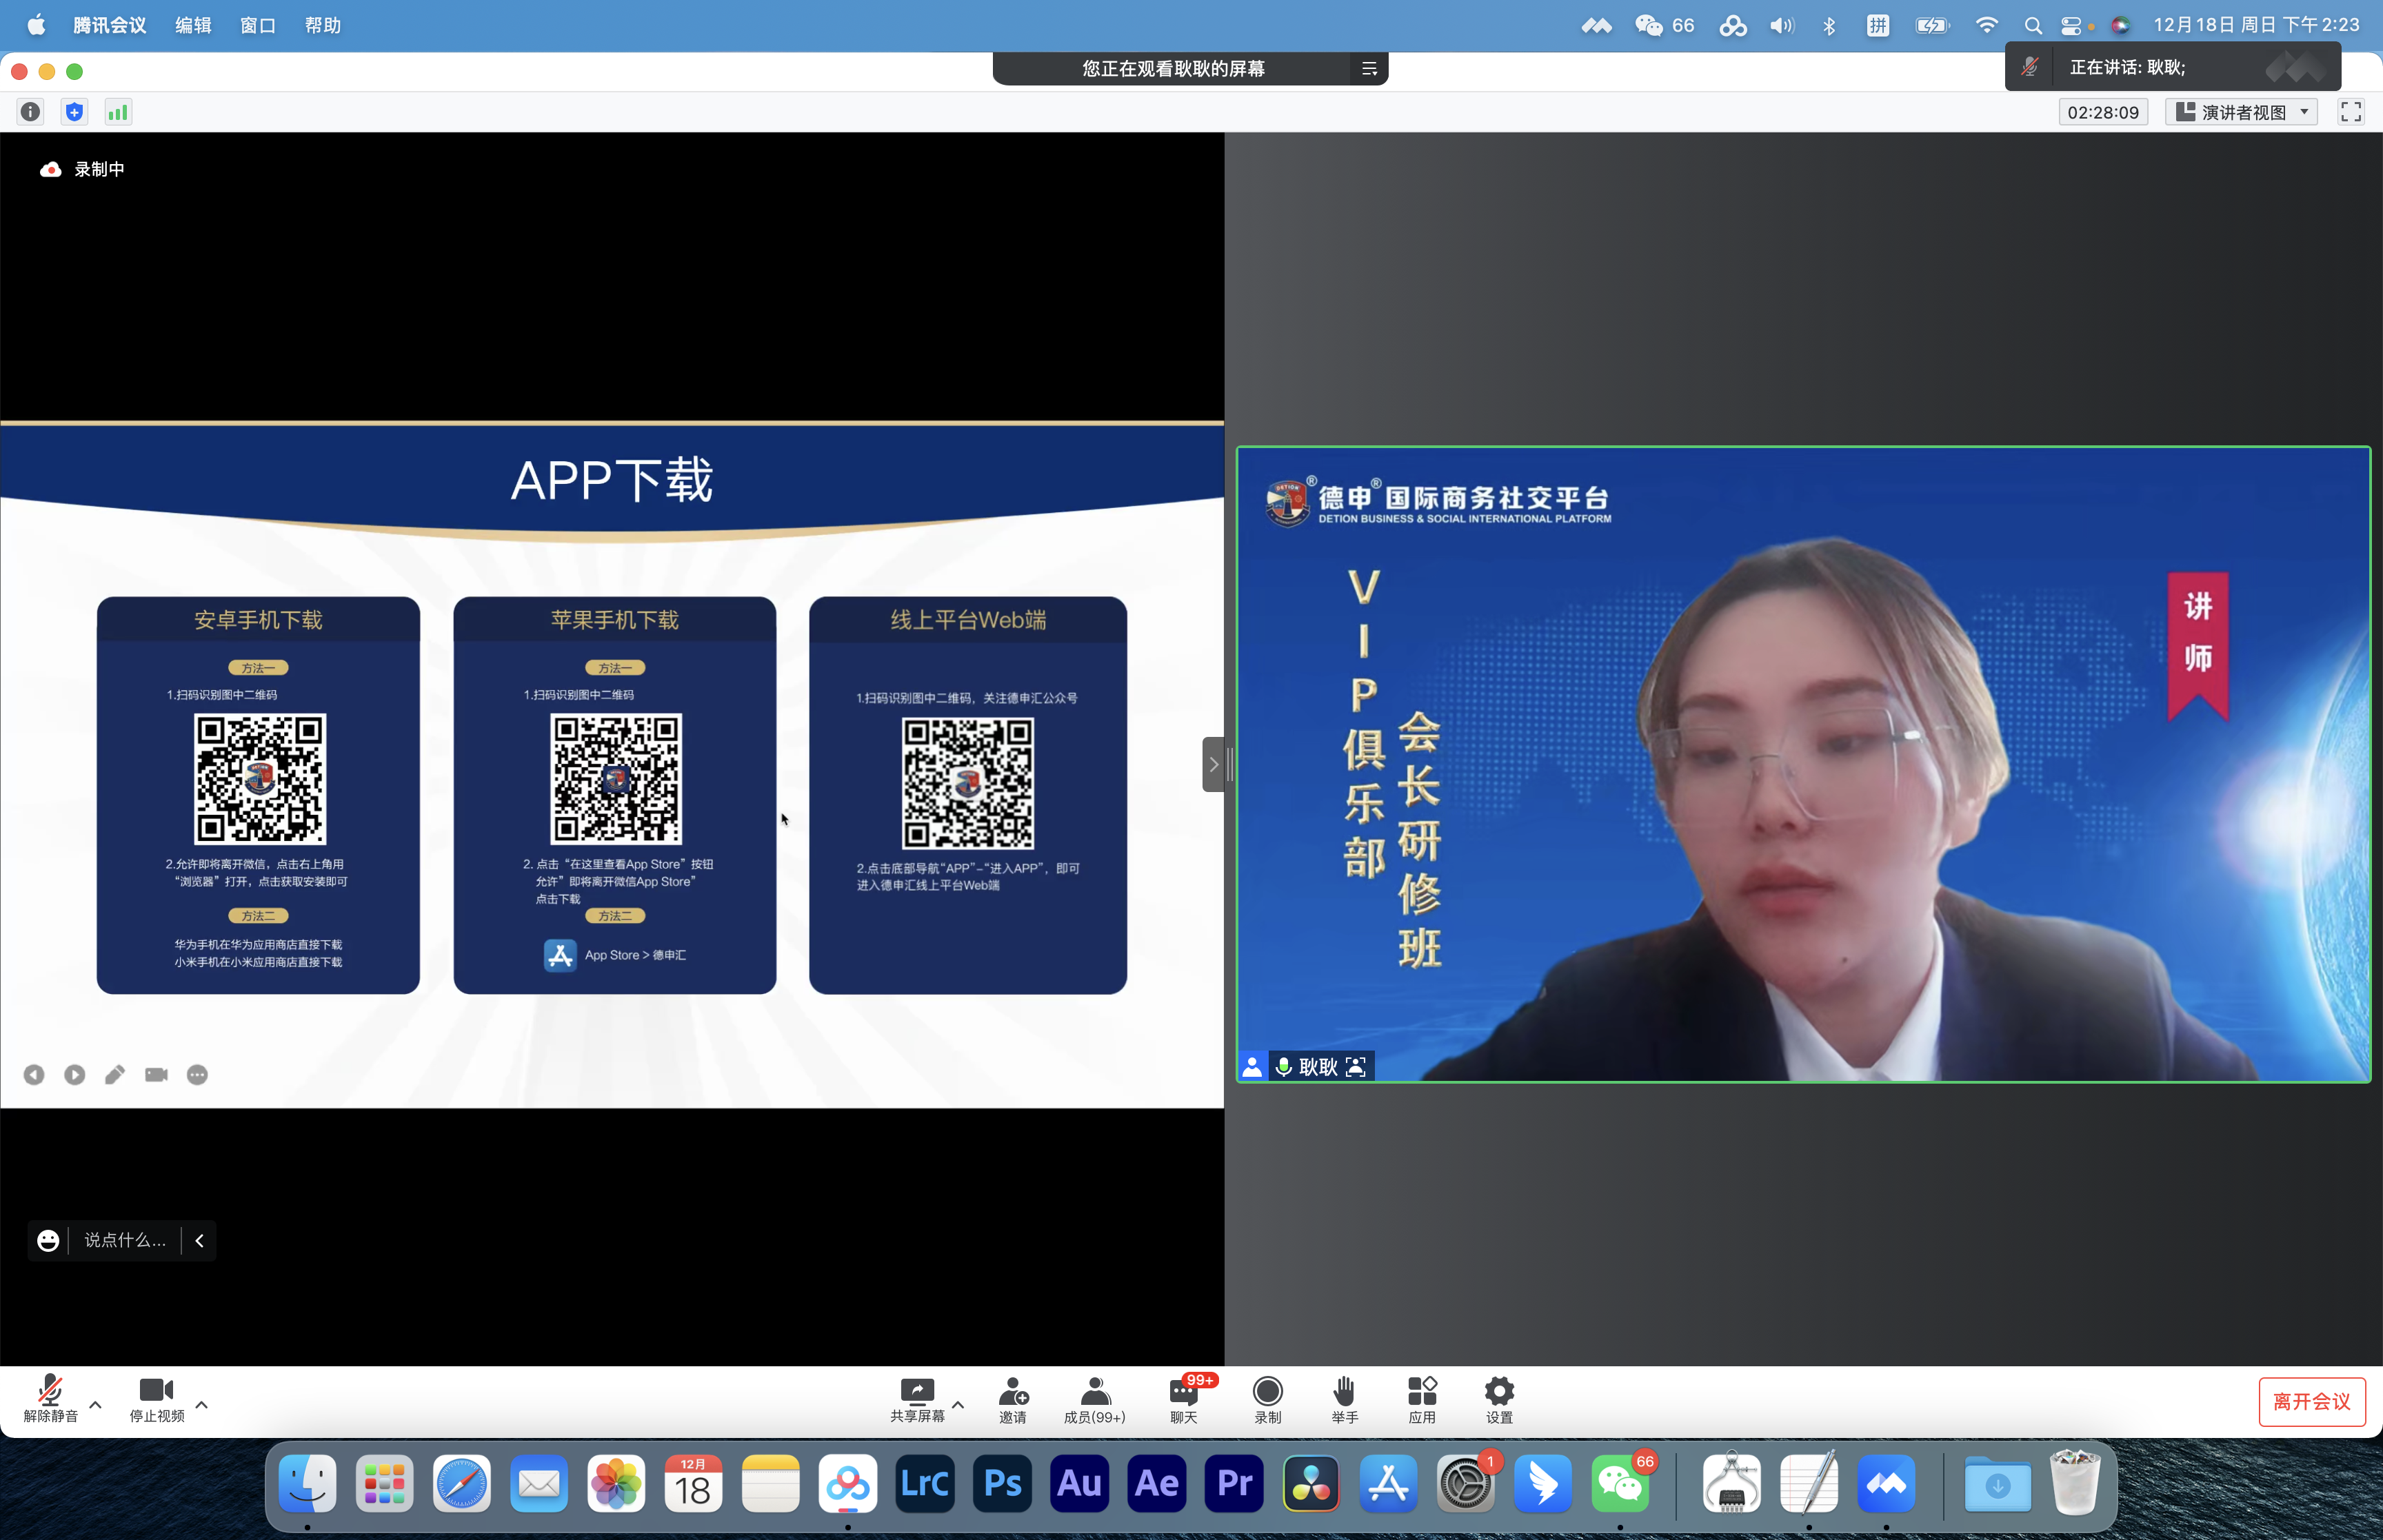
Task: Unmute microphone with 解除静音
Action: pos(50,1399)
